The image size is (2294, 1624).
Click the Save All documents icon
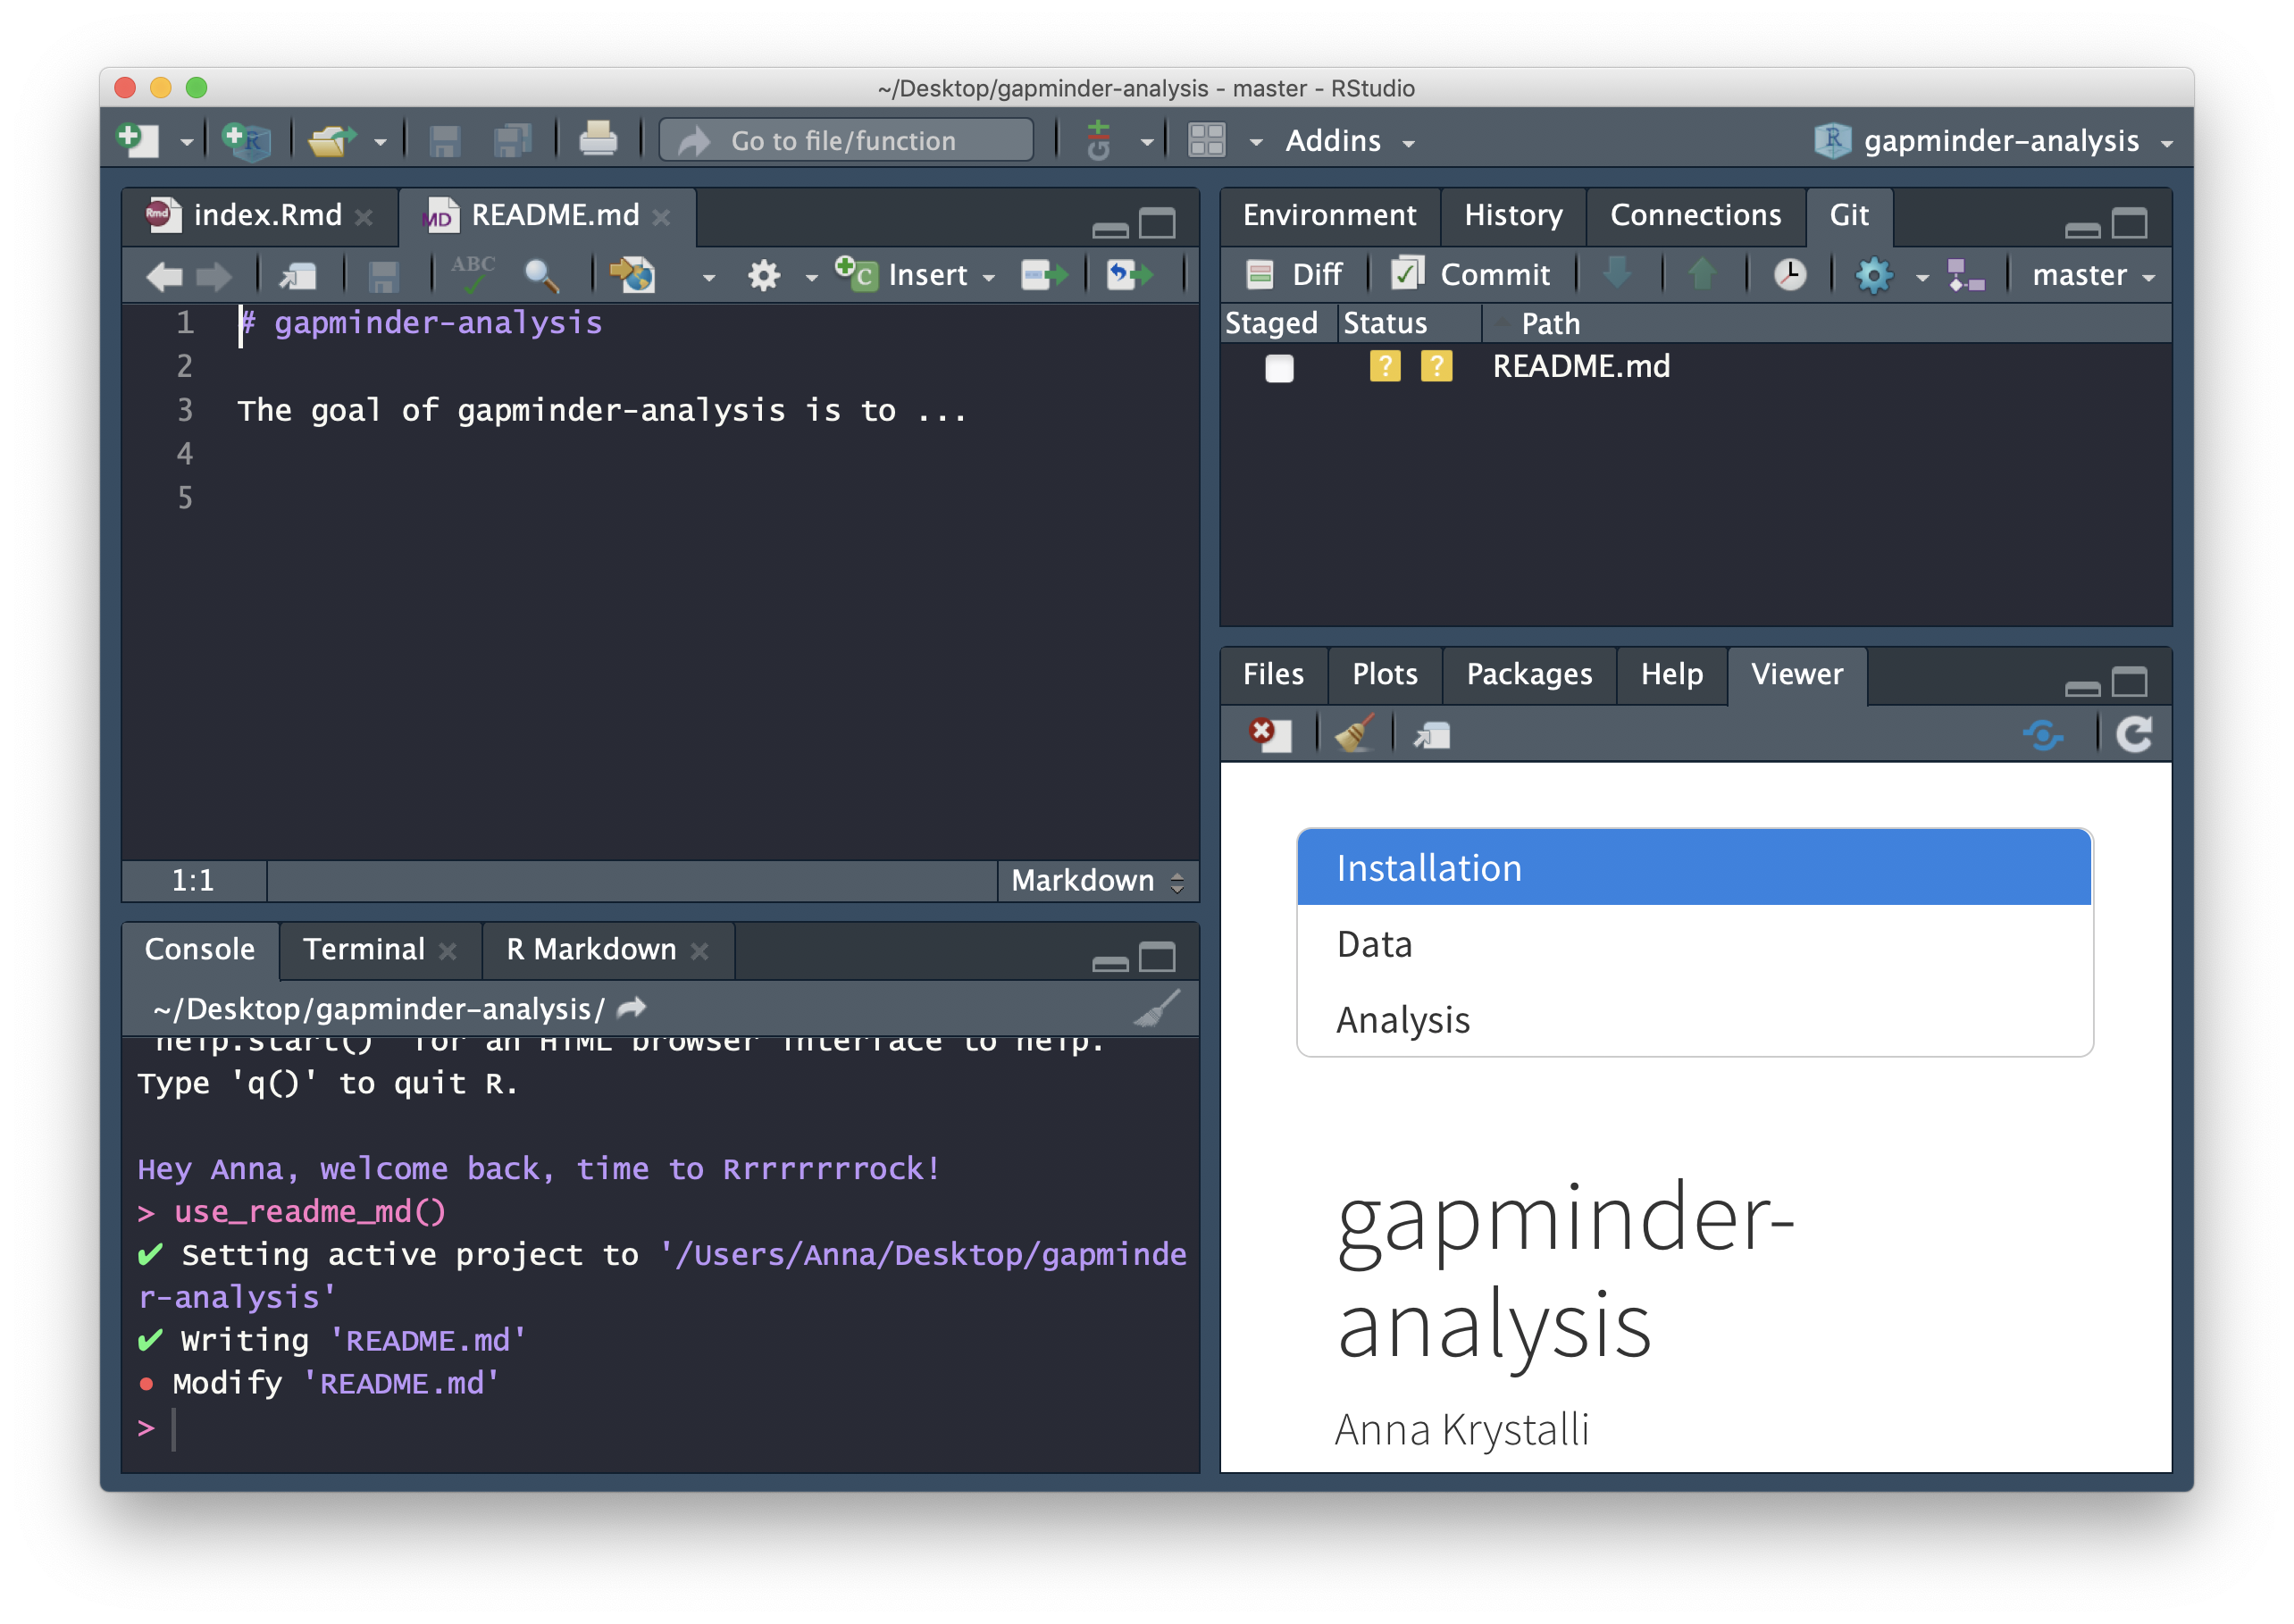(512, 140)
